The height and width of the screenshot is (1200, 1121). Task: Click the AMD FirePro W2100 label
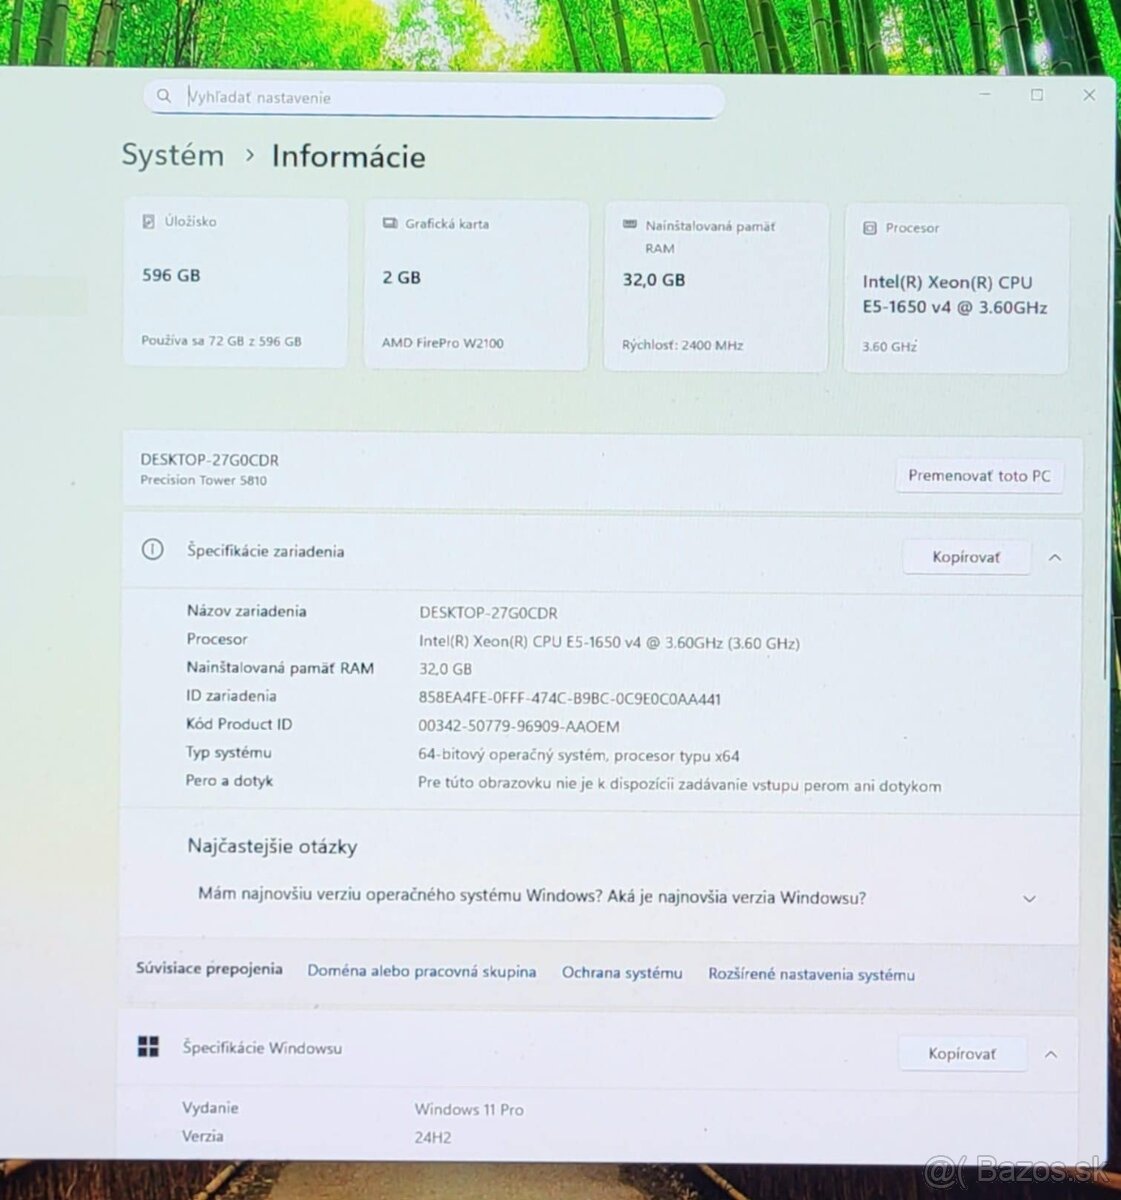[x=442, y=343]
